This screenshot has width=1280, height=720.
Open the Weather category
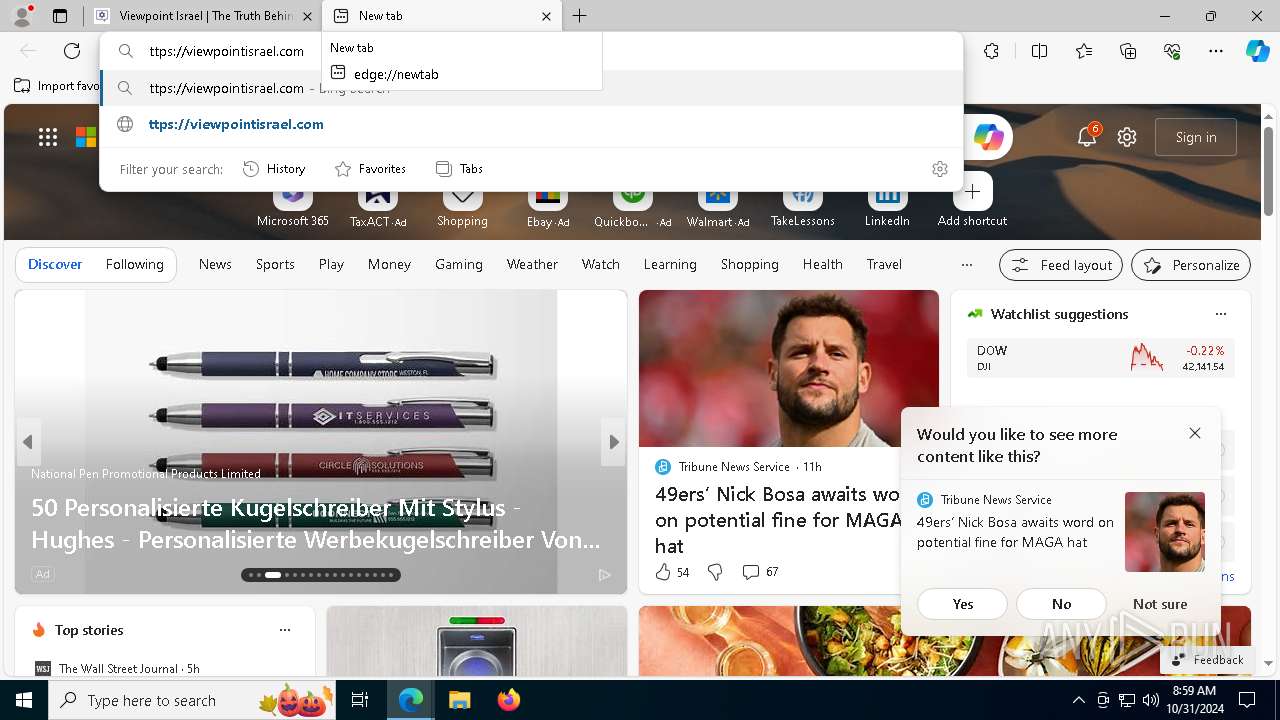click(x=532, y=264)
